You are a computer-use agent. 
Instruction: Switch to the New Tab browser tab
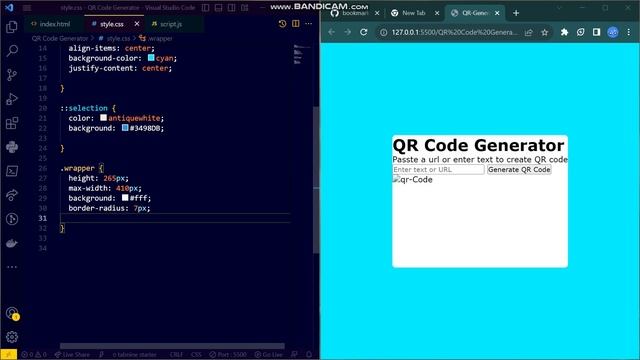[414, 13]
